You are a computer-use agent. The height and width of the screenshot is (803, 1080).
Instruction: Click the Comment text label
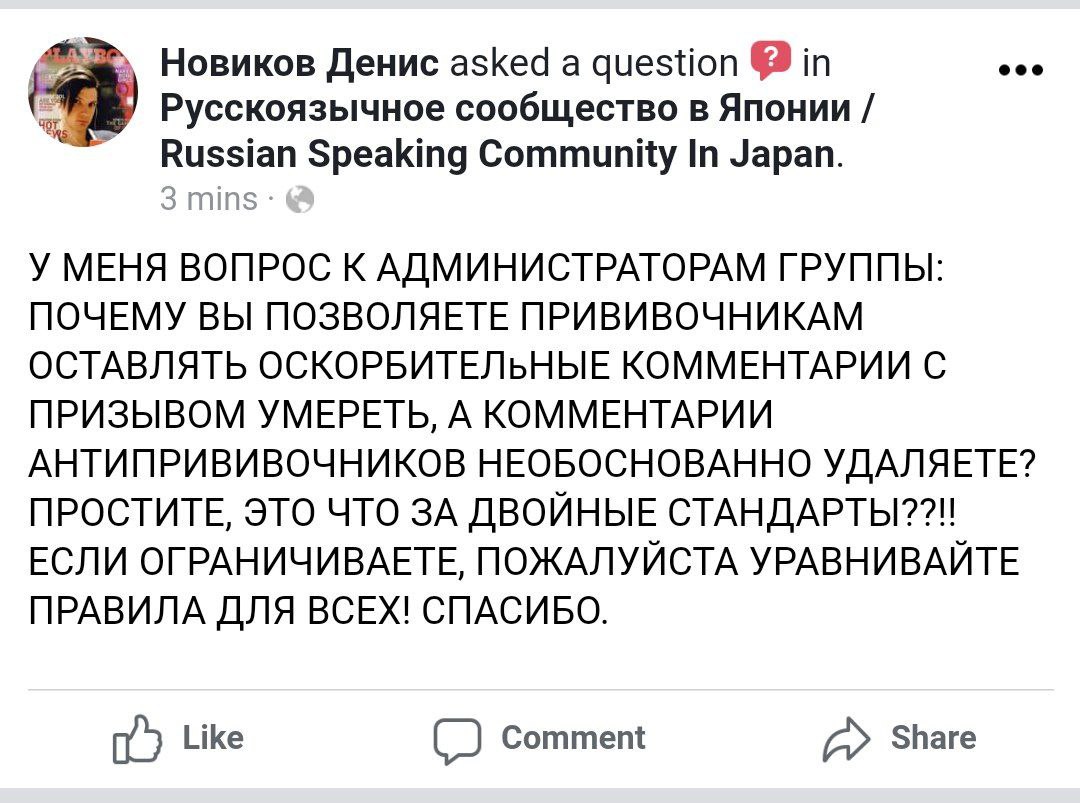(x=573, y=738)
